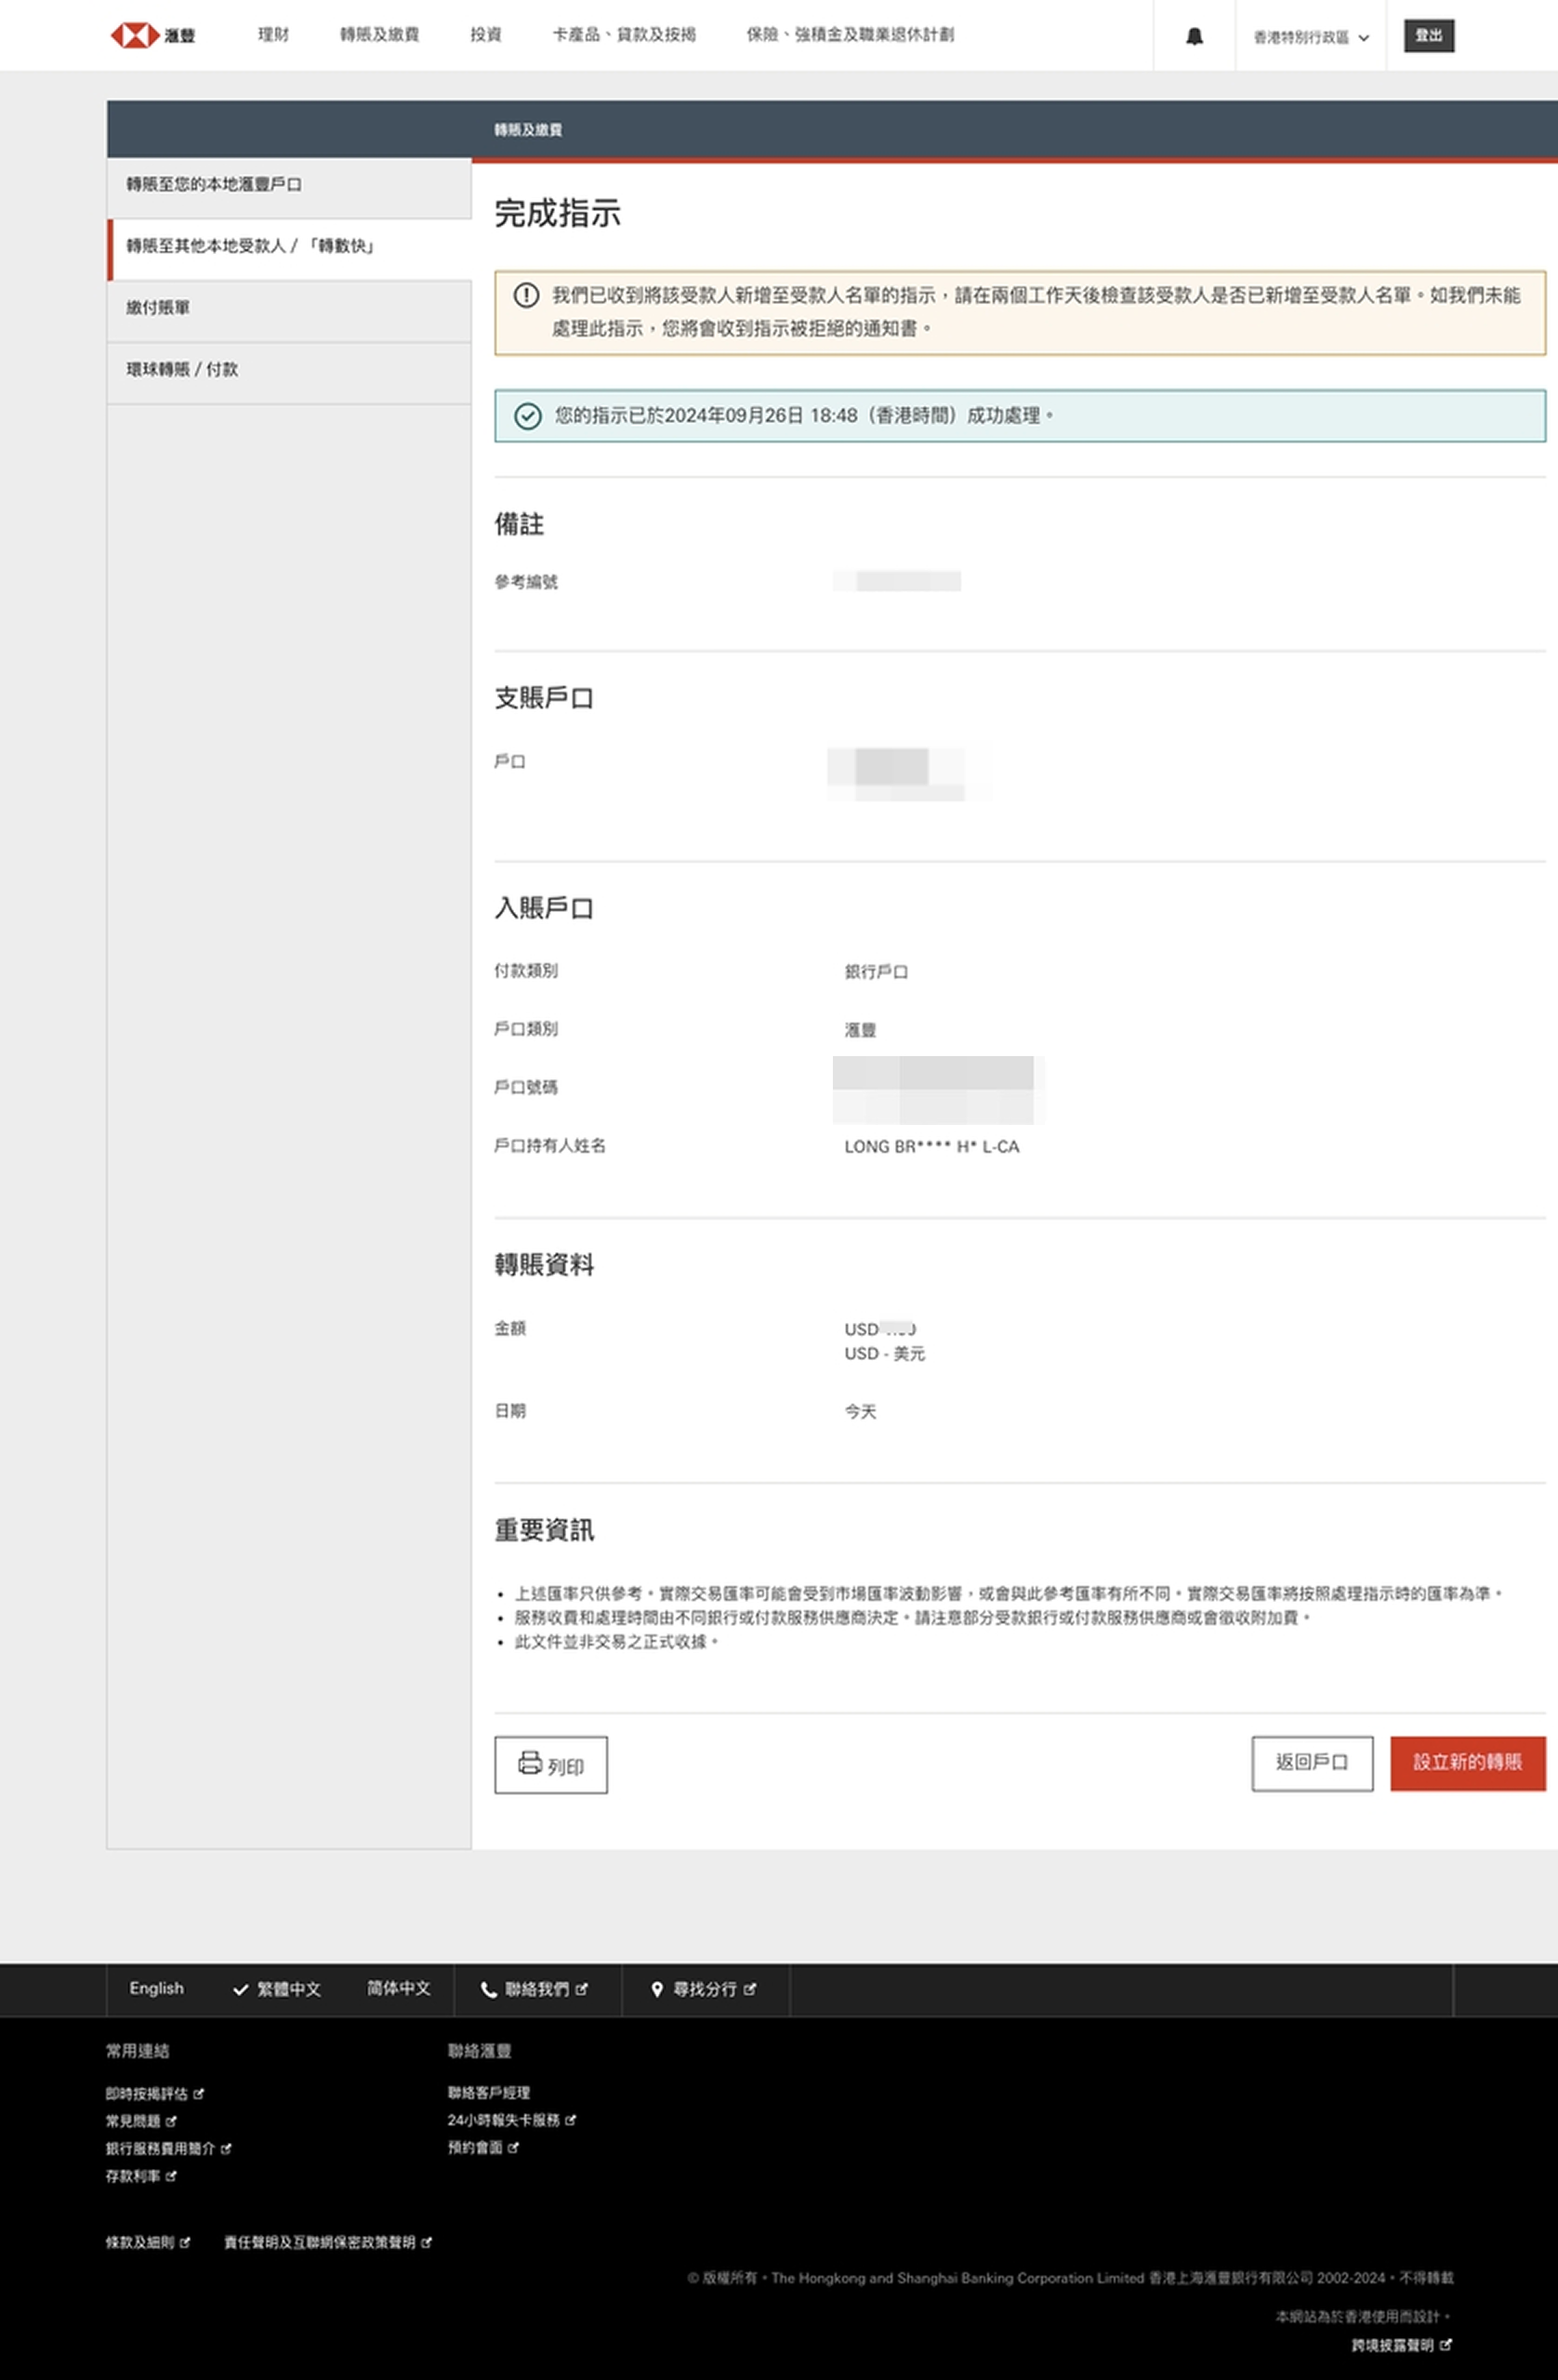This screenshot has height=2380, width=1558.
Task: Click the phone icon for contact us
Action: click(x=488, y=1990)
